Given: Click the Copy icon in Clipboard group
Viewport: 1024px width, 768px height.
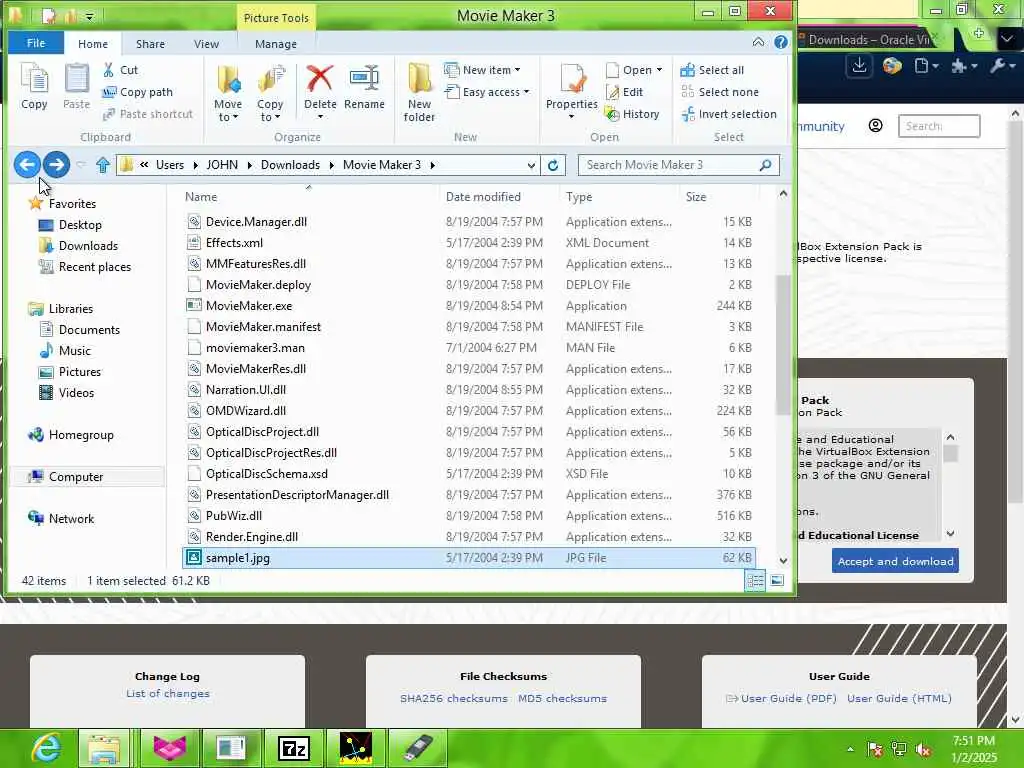Looking at the screenshot, I should tap(34, 86).
